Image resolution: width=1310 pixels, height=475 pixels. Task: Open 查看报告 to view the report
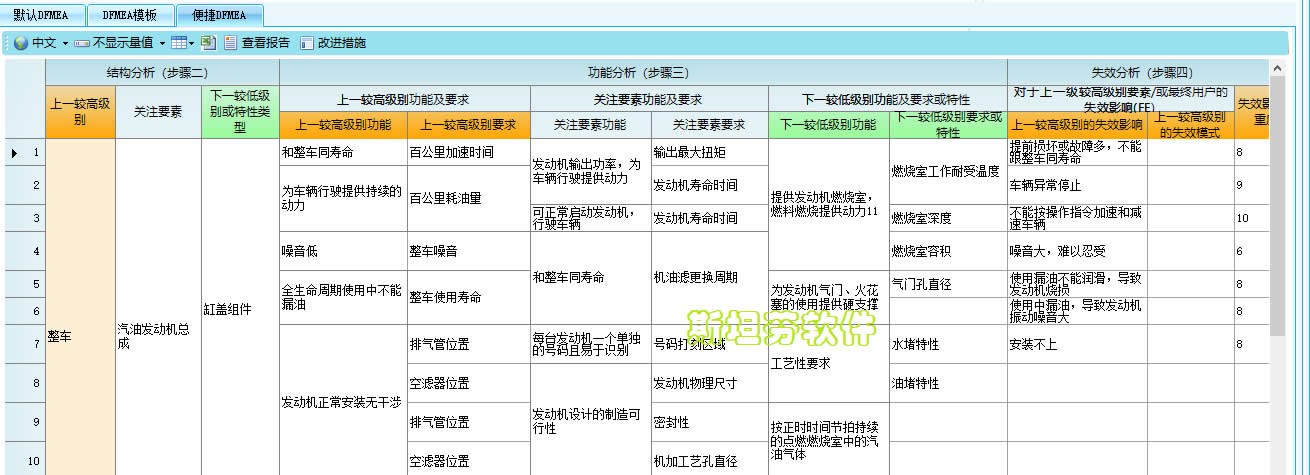(x=257, y=43)
